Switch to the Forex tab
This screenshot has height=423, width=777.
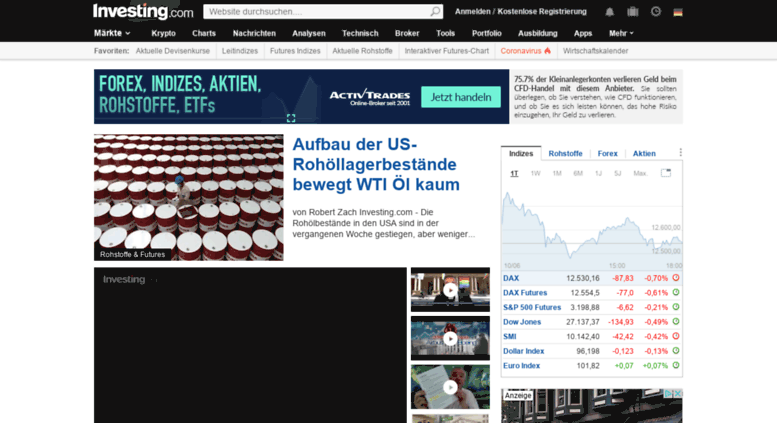click(x=608, y=154)
